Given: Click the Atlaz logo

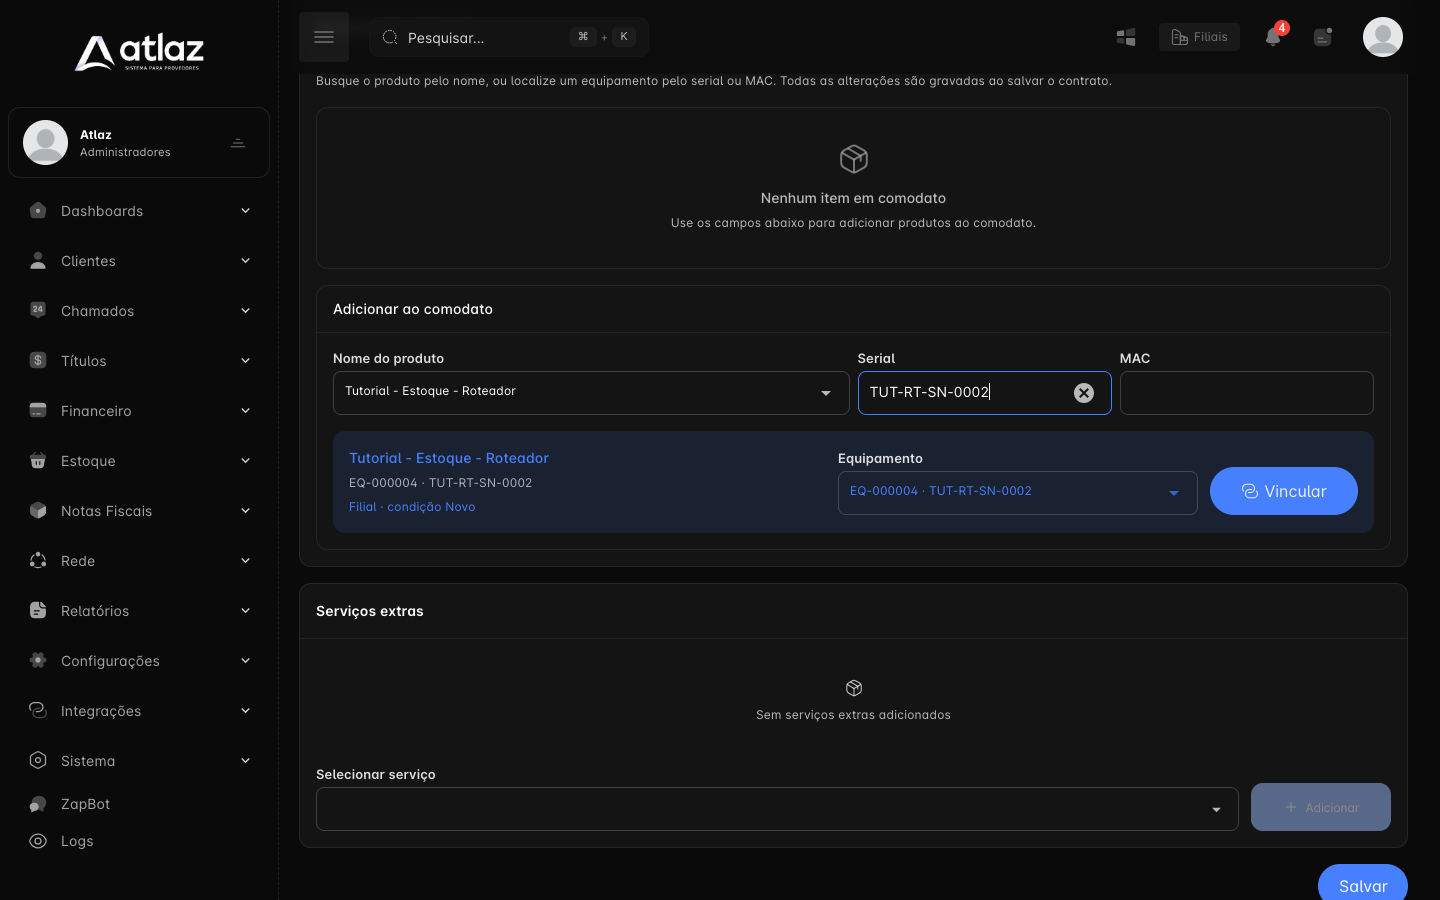Looking at the screenshot, I should coord(139,52).
